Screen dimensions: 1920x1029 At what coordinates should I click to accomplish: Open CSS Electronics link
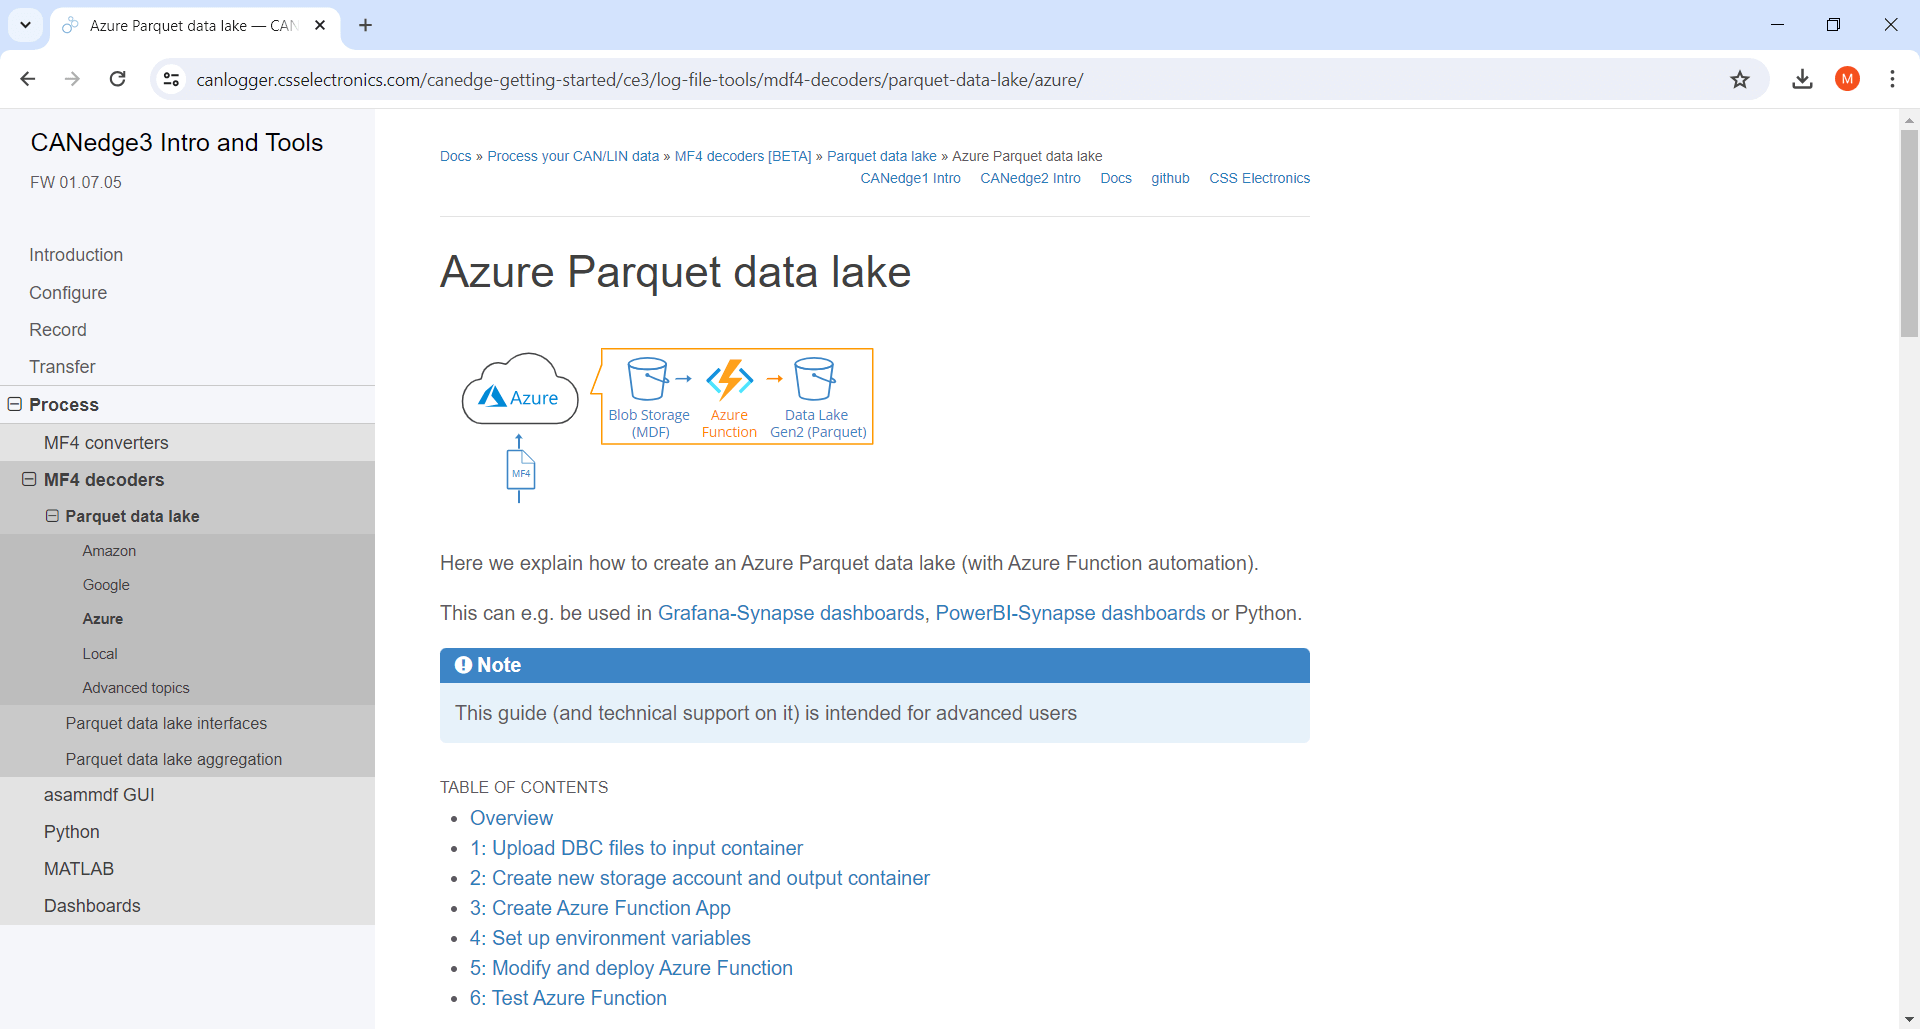pyautogui.click(x=1259, y=178)
